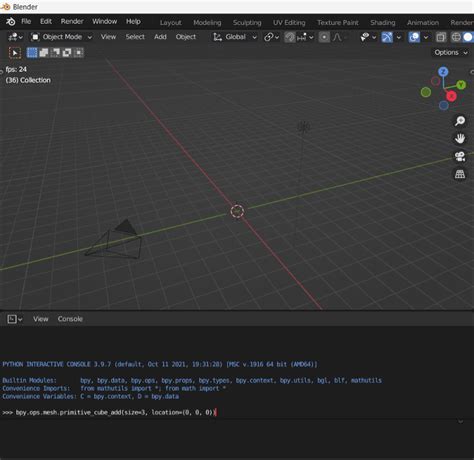The width and height of the screenshot is (474, 460).
Task: Open the Window menu
Action: tap(105, 21)
